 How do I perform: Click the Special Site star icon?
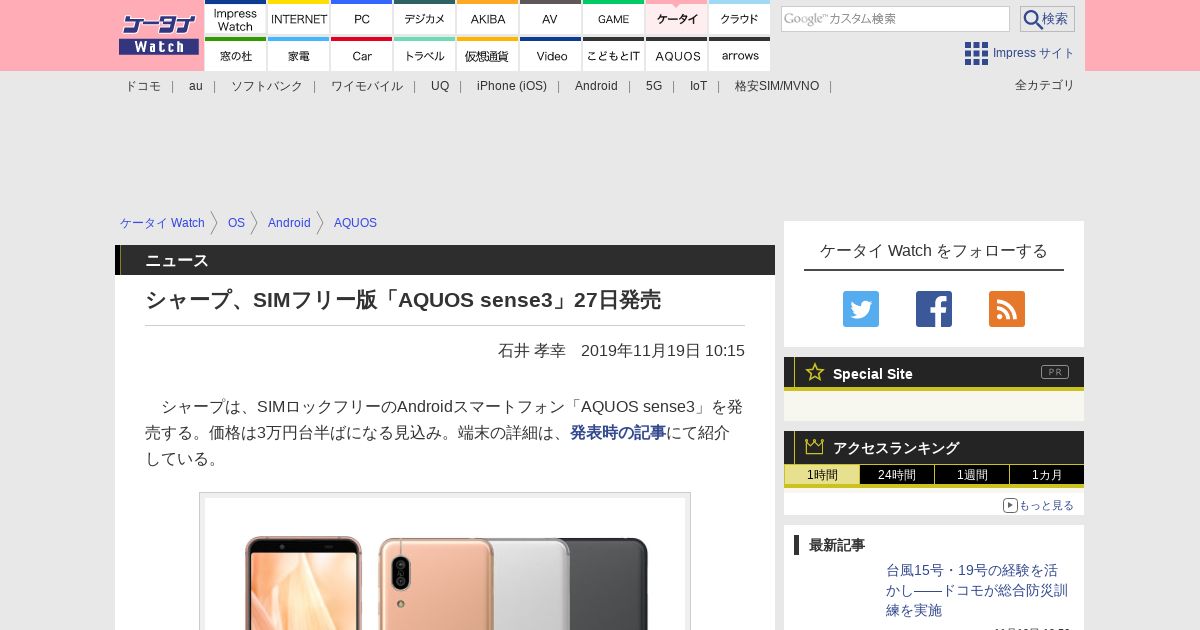point(815,372)
